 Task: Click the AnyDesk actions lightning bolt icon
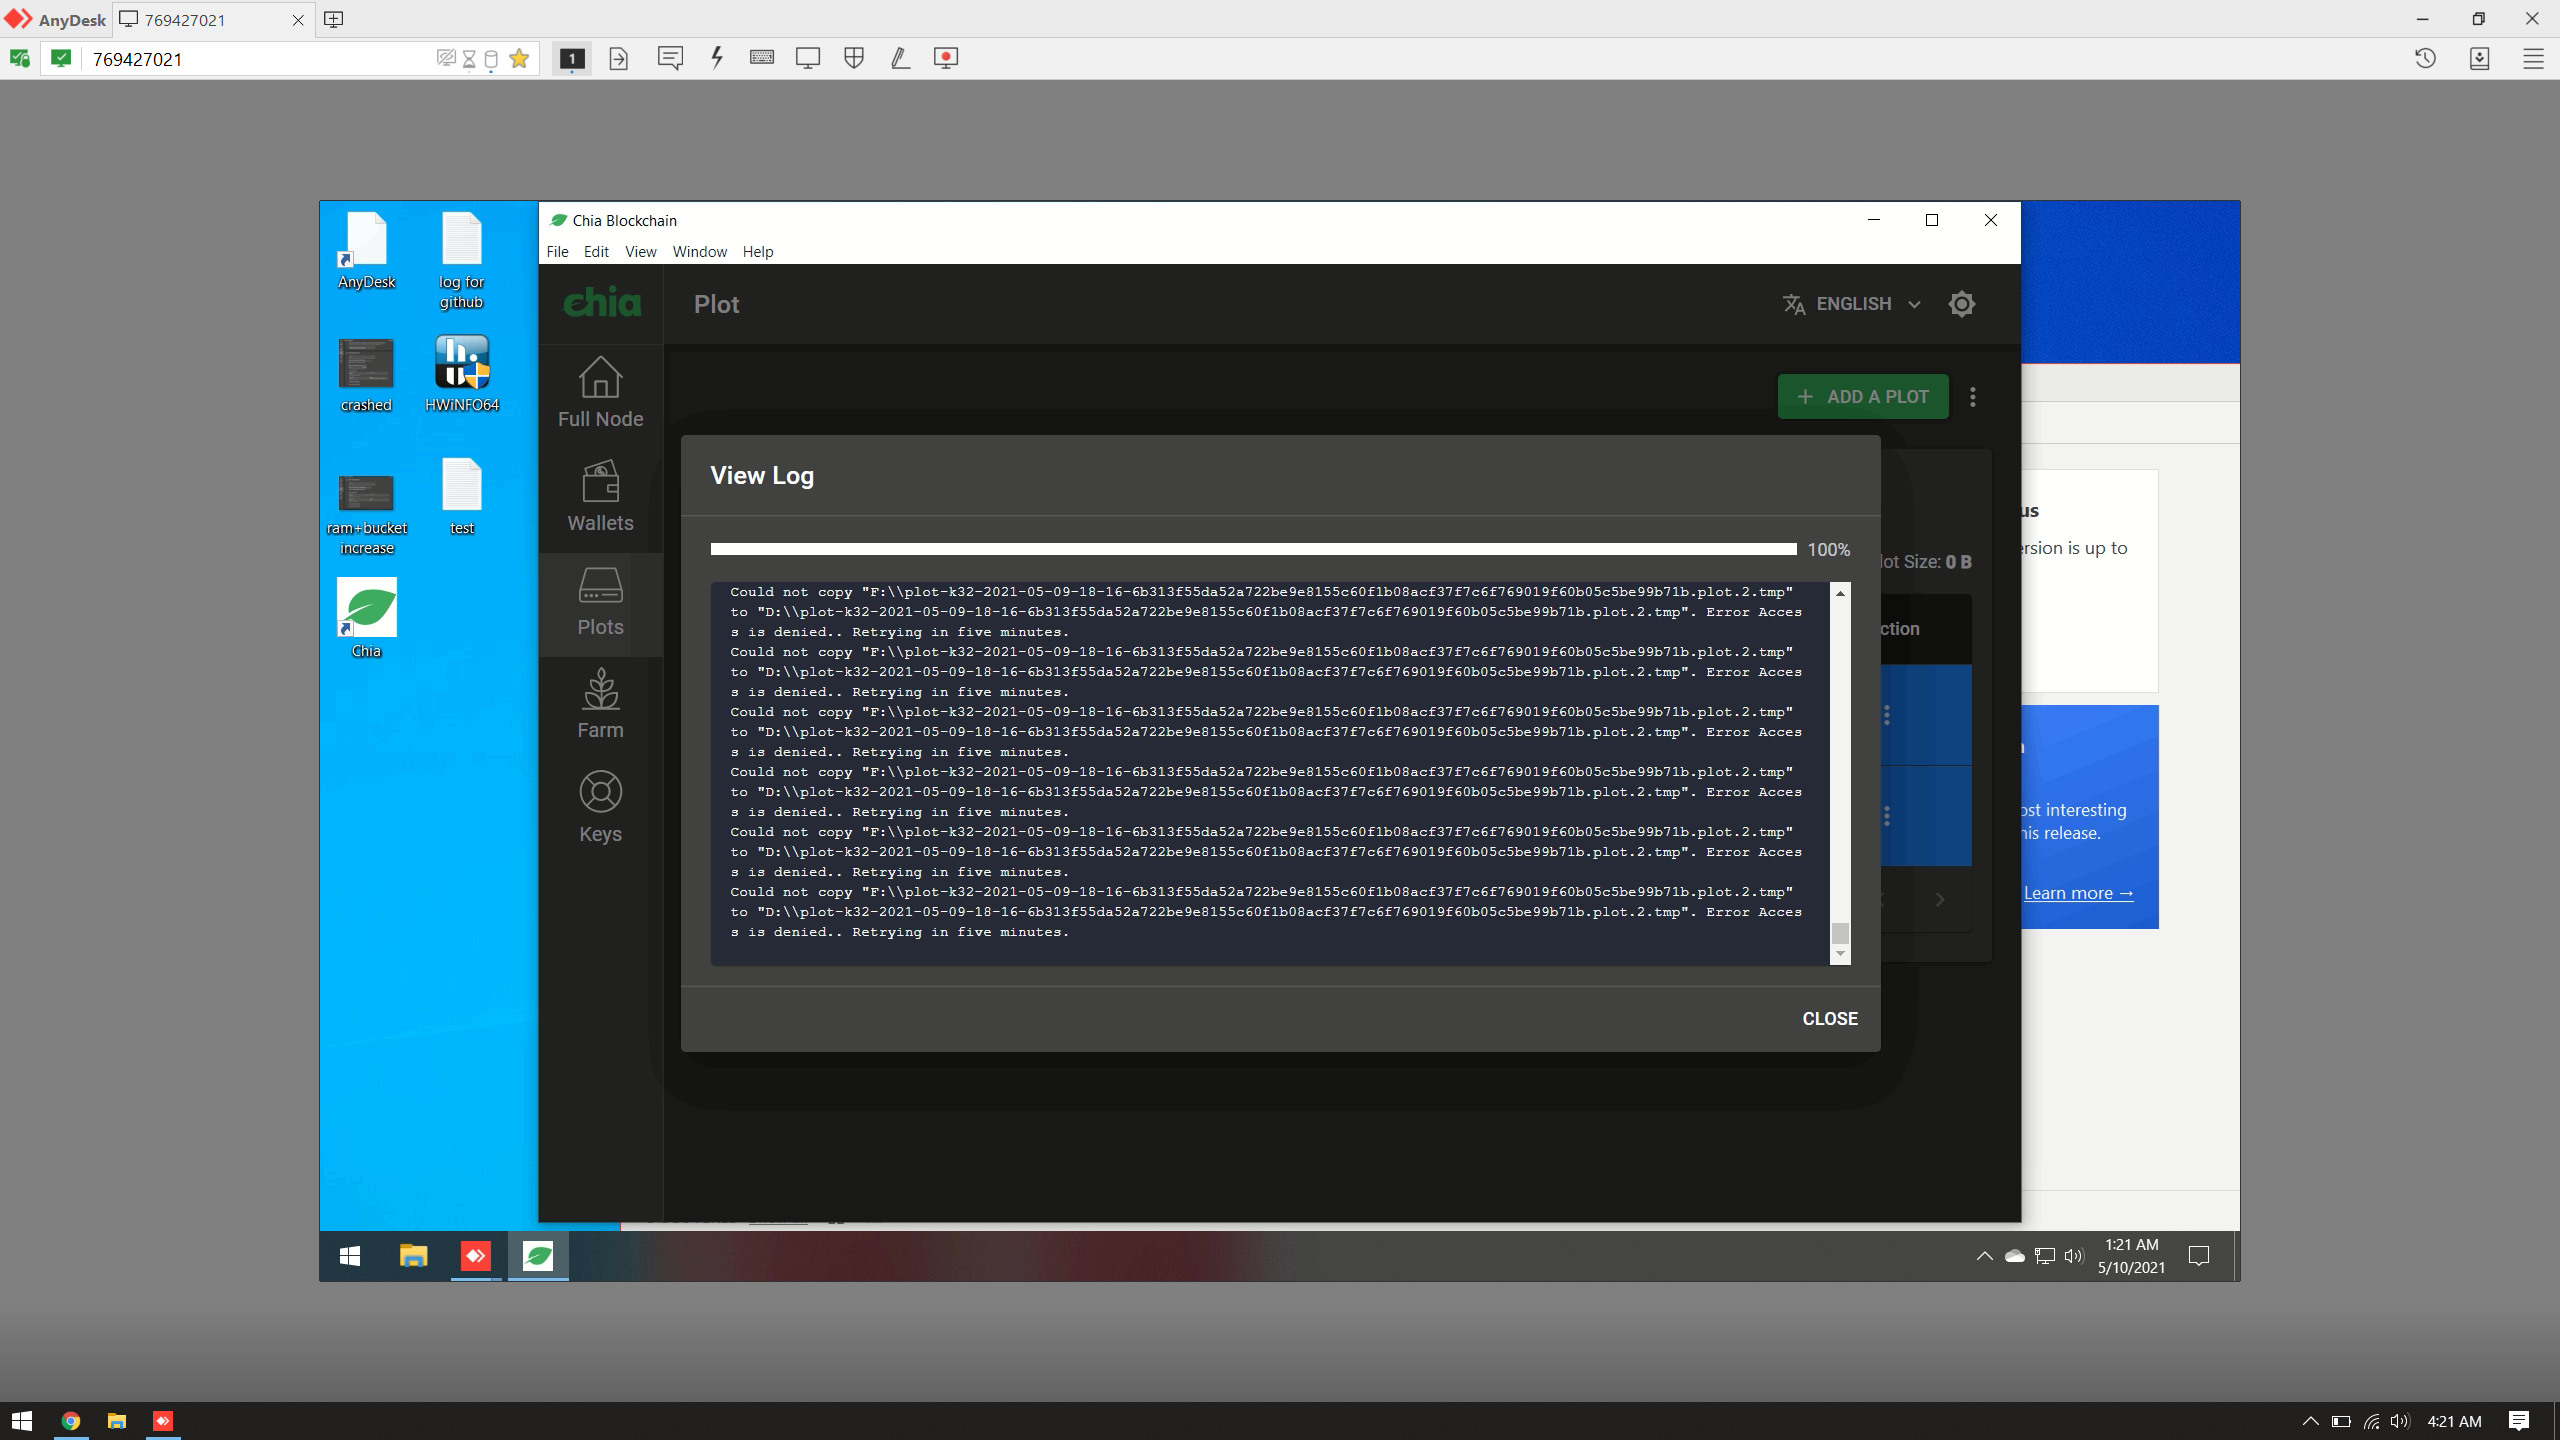pyautogui.click(x=716, y=58)
